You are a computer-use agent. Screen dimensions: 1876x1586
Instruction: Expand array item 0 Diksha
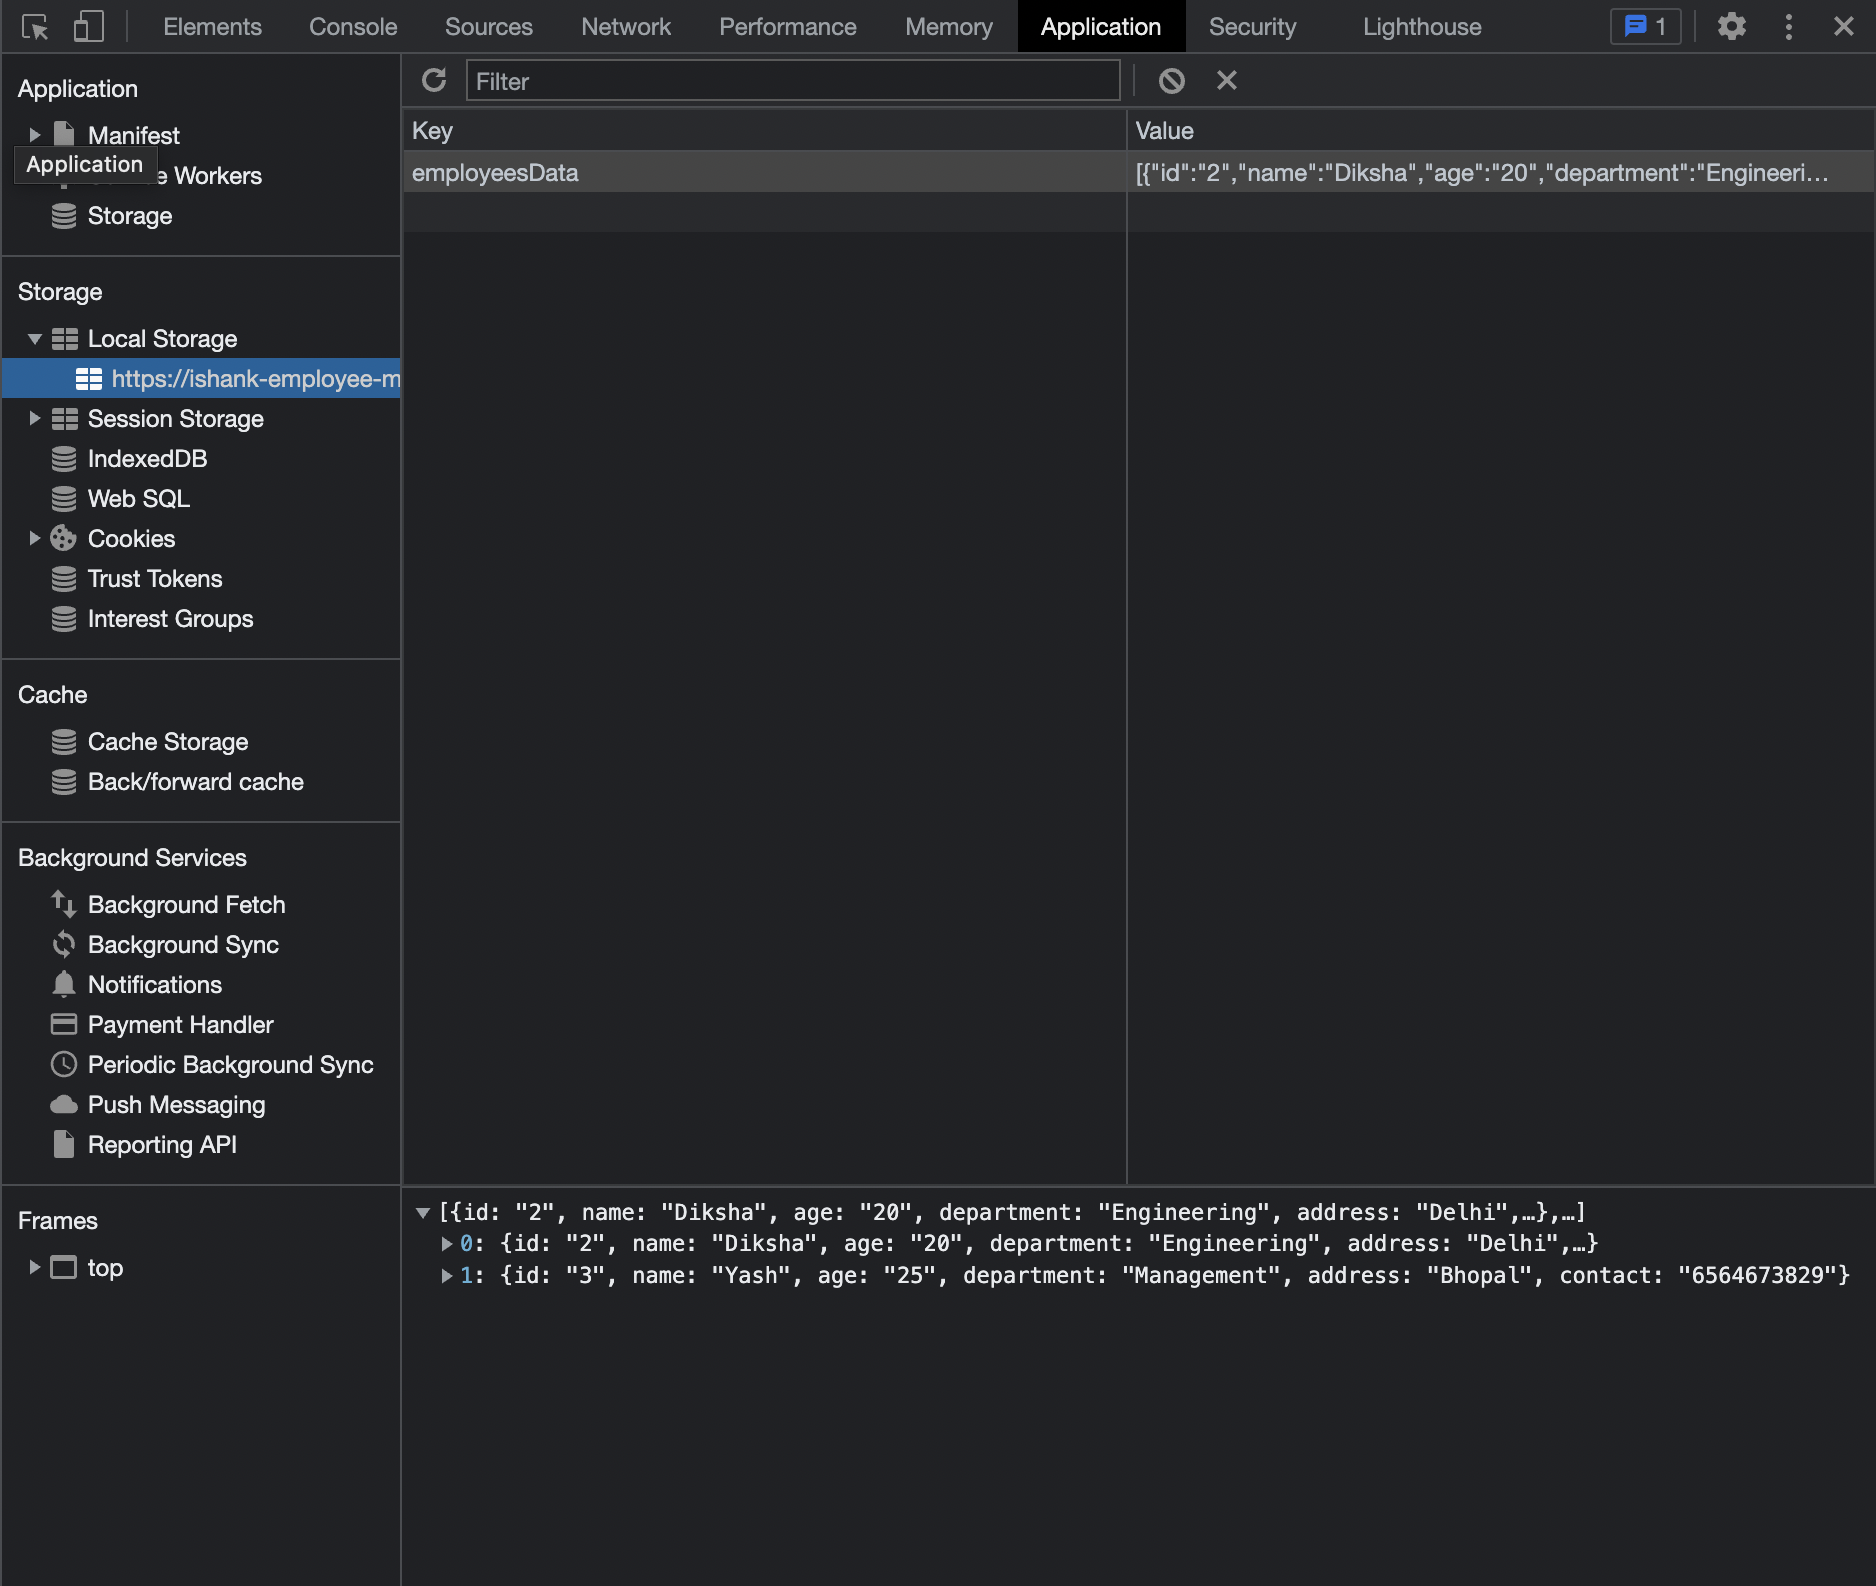tap(447, 1244)
